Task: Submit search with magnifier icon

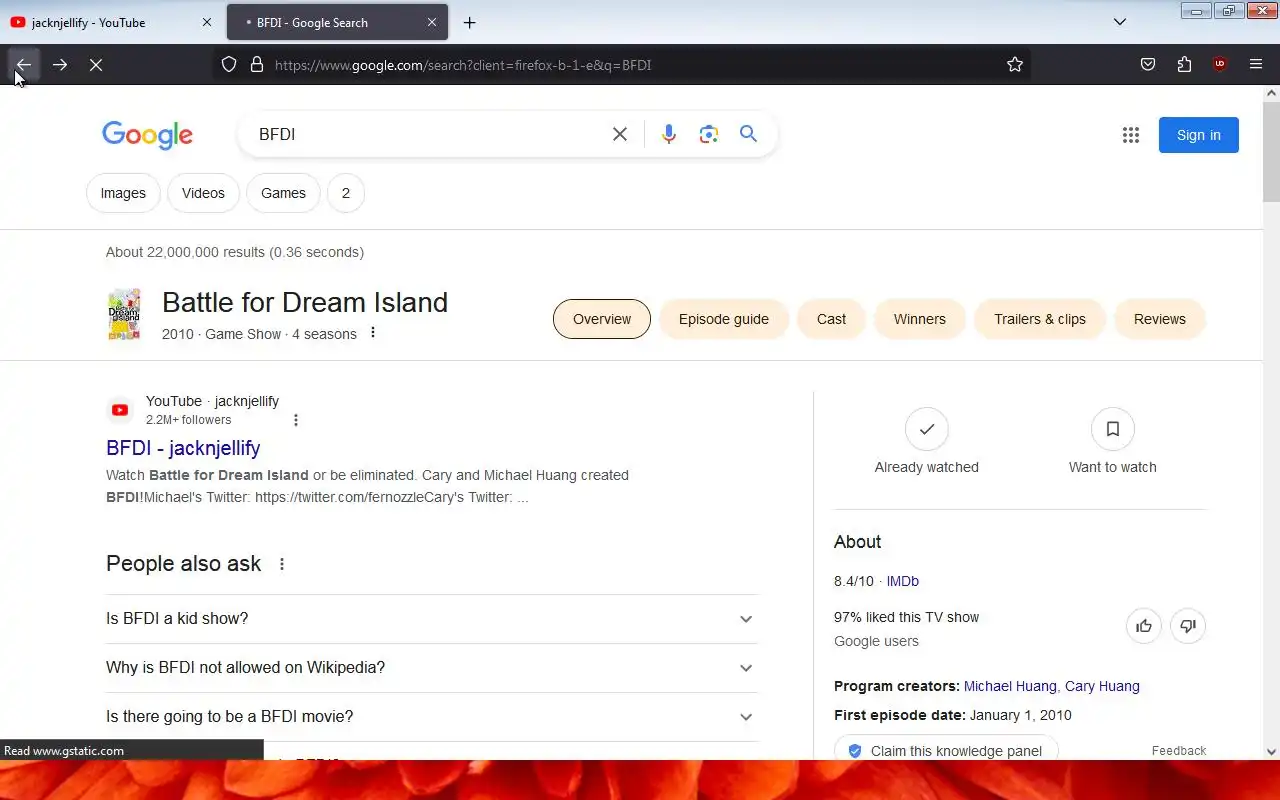Action: click(748, 134)
